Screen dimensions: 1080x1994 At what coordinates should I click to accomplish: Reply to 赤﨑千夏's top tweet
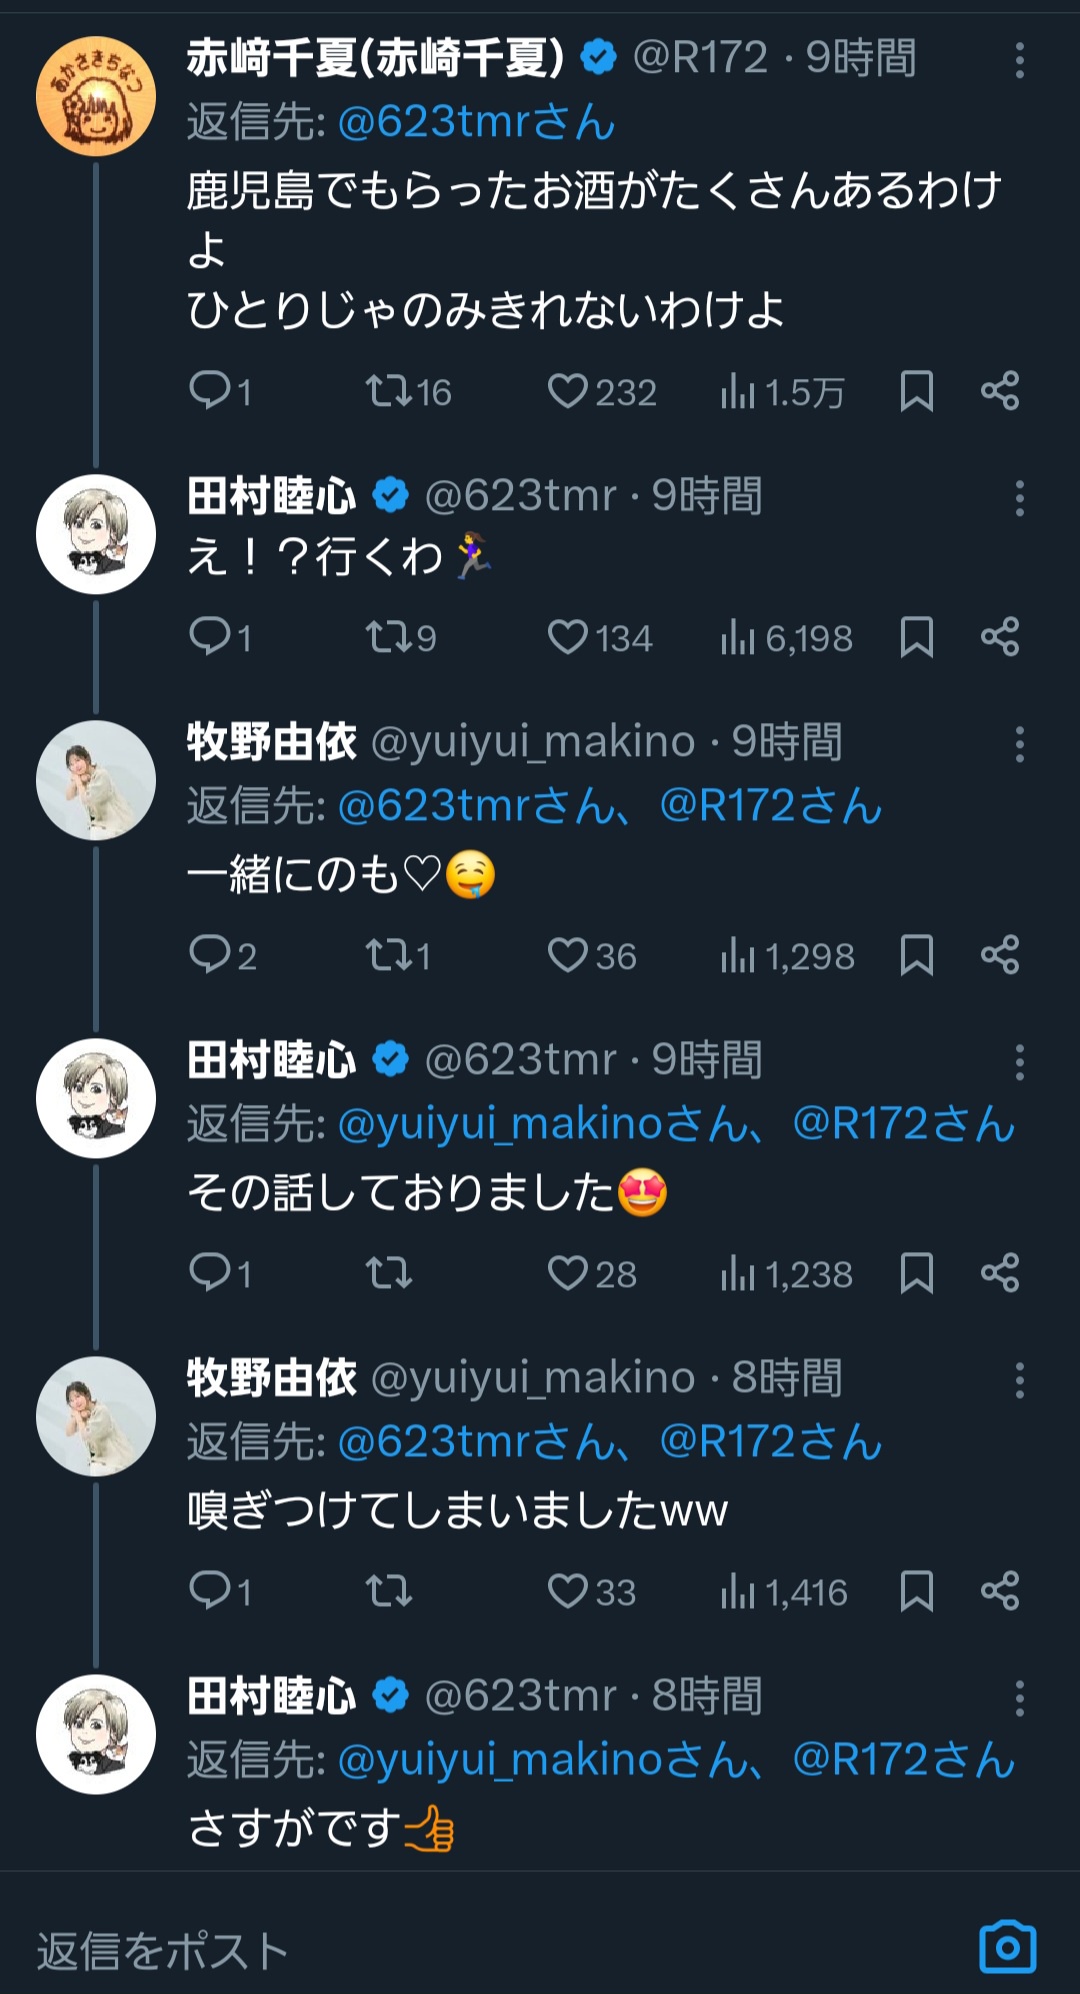(210, 391)
